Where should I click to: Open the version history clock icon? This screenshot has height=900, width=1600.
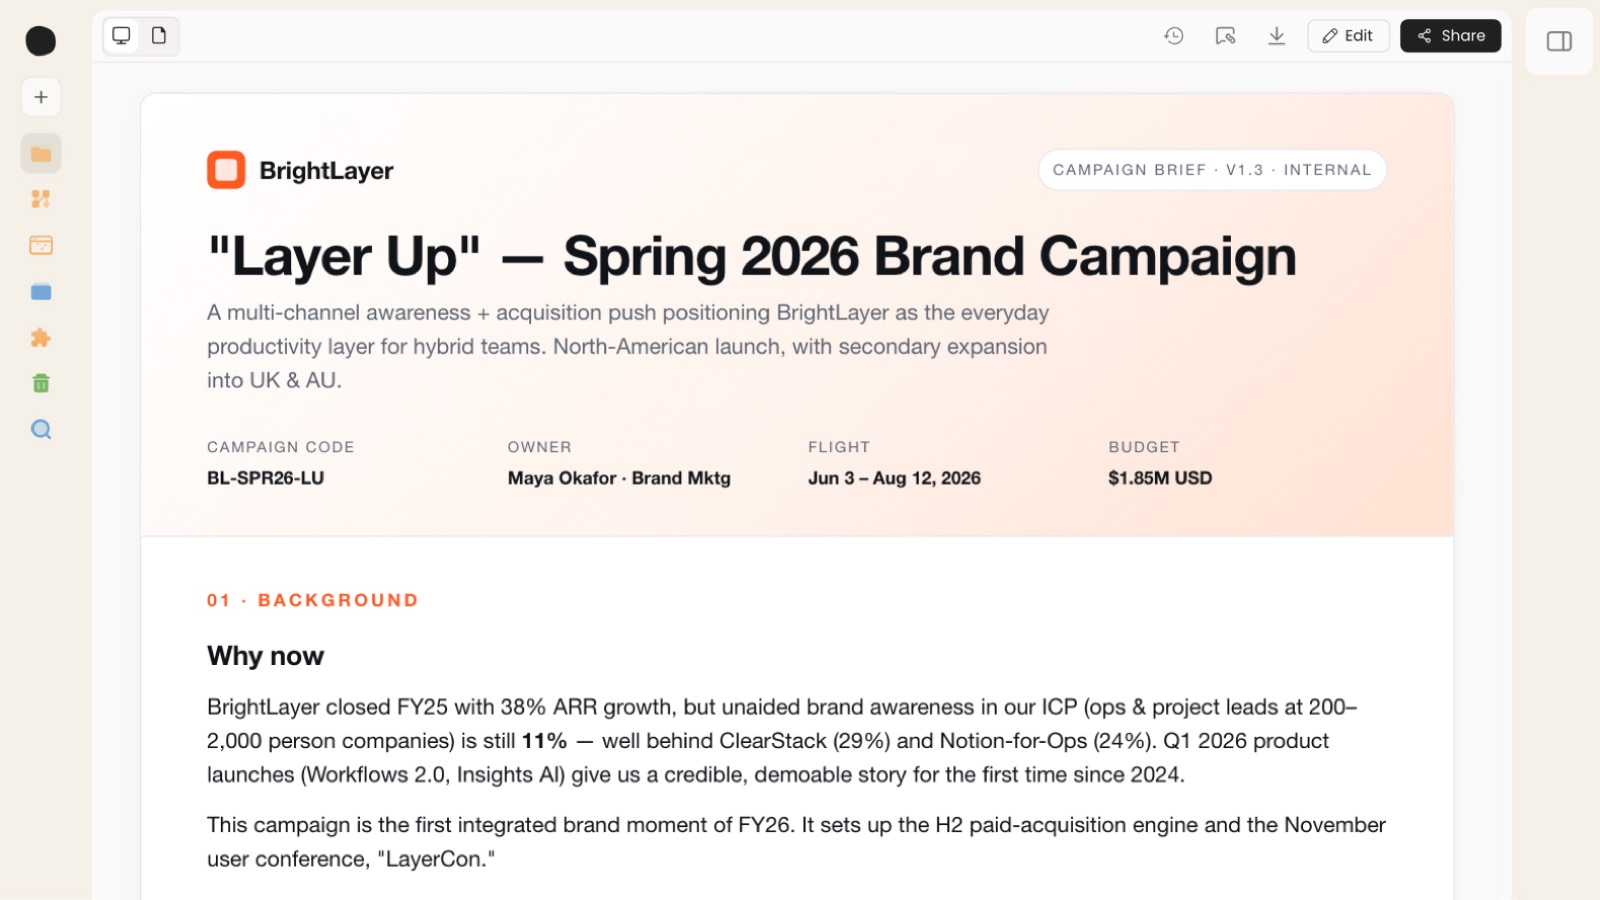tap(1174, 36)
